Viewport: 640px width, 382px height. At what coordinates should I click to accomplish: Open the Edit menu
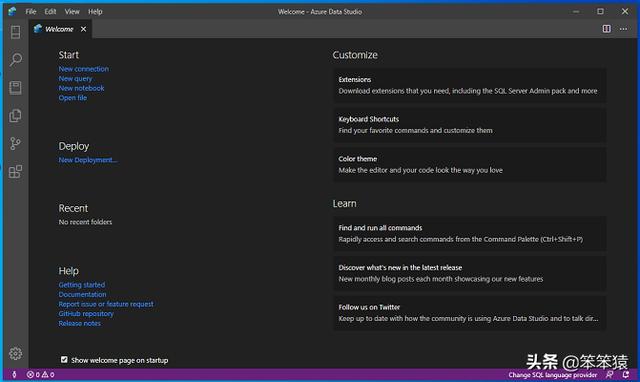[50, 11]
